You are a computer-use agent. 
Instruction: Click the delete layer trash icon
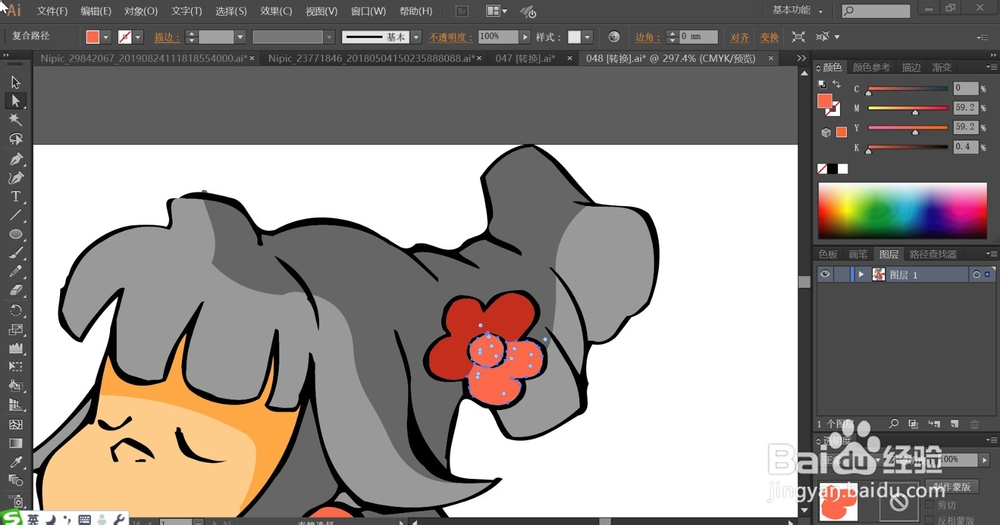click(x=974, y=424)
